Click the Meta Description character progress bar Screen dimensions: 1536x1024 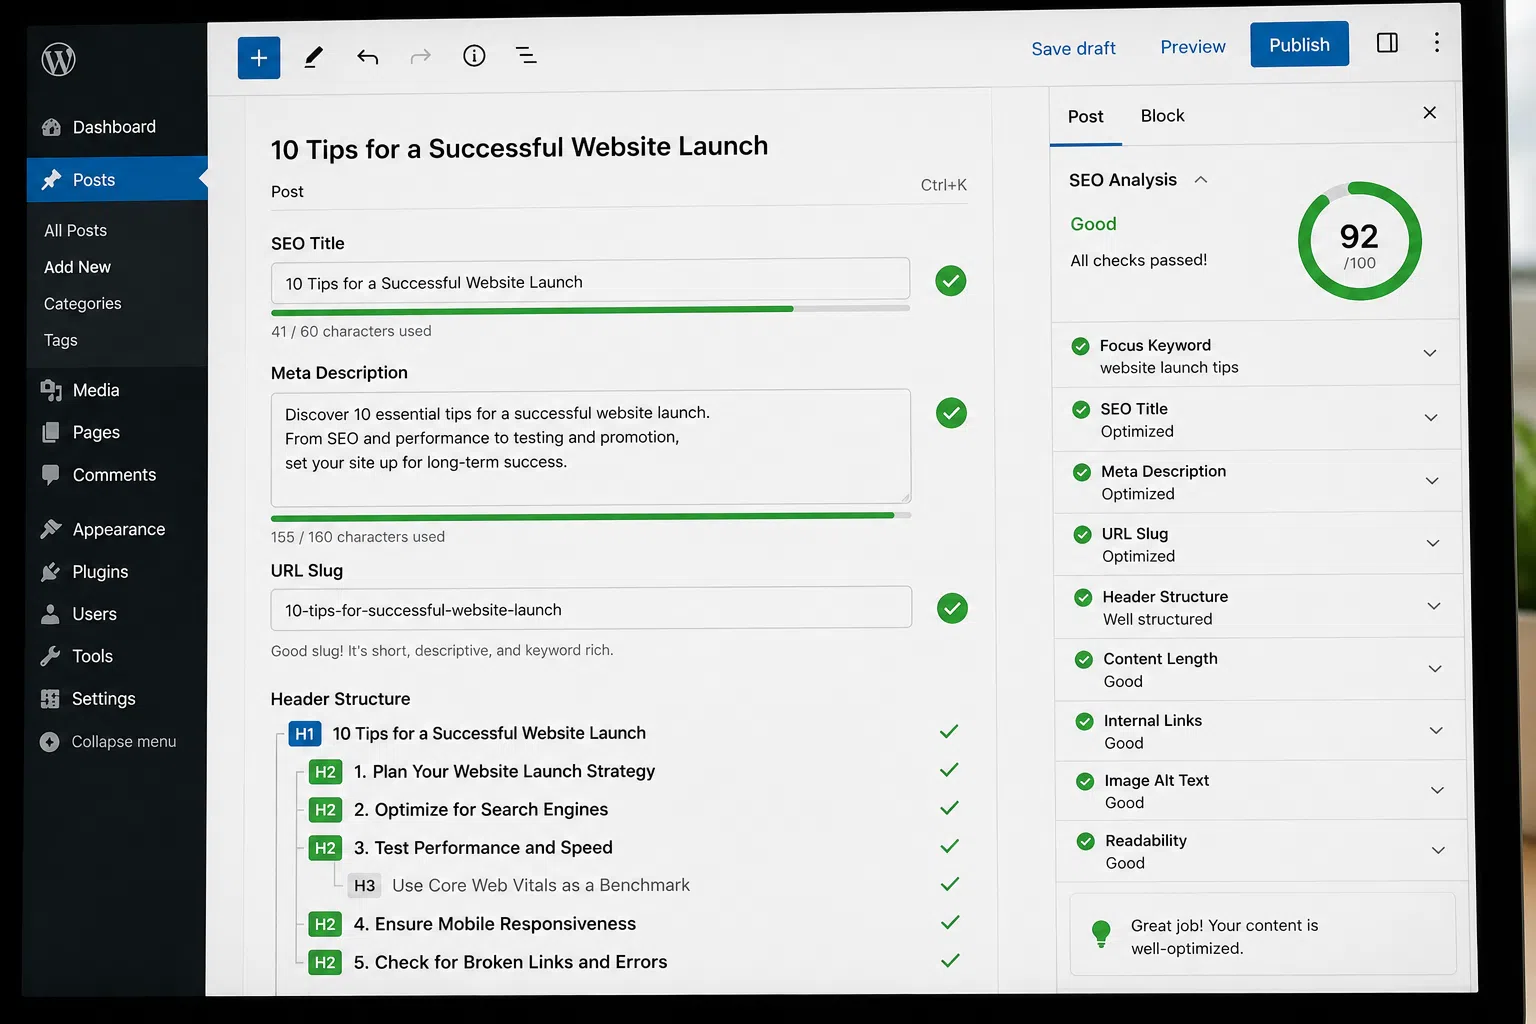tap(591, 516)
